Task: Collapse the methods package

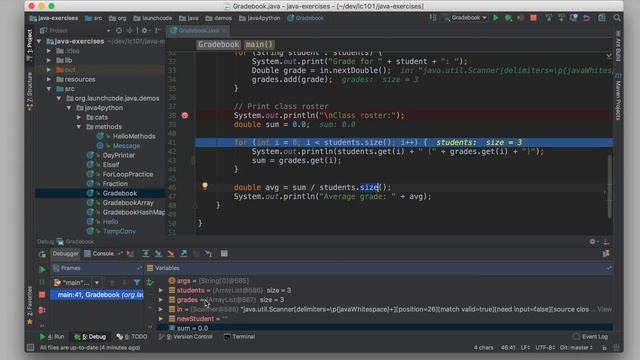Action: pyautogui.click(x=79, y=127)
